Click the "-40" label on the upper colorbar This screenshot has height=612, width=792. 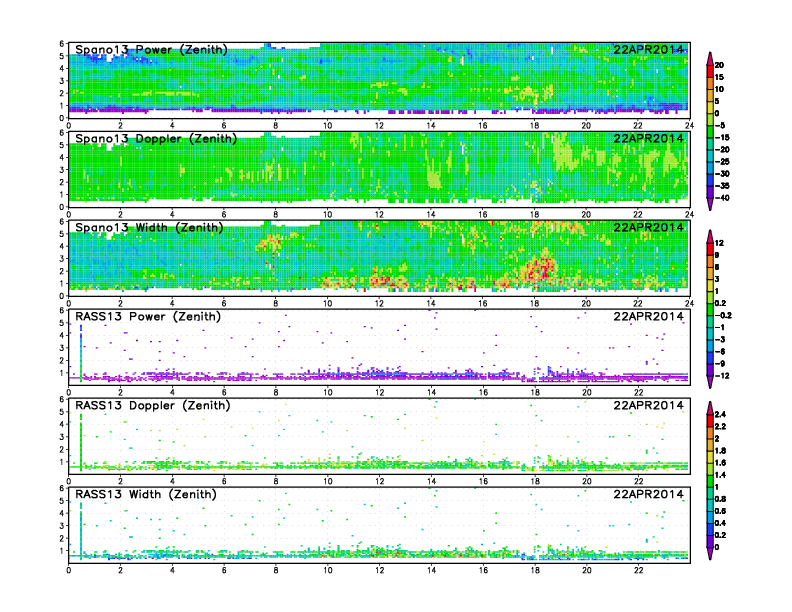(722, 198)
